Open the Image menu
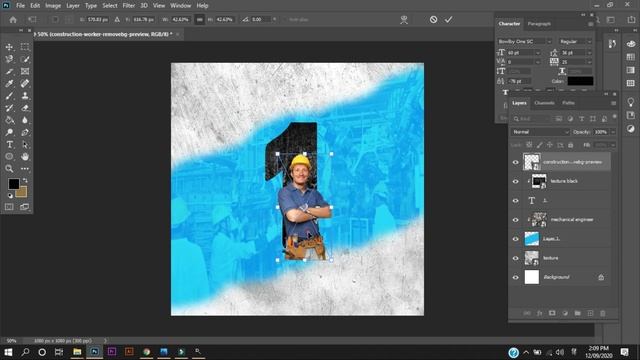 [x=53, y=6]
